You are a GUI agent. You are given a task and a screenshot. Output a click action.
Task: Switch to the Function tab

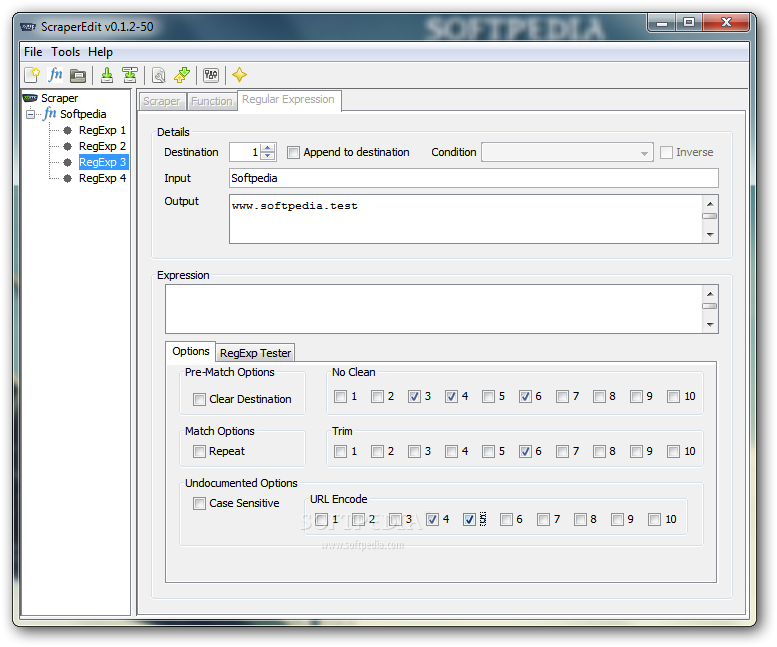coord(212,102)
